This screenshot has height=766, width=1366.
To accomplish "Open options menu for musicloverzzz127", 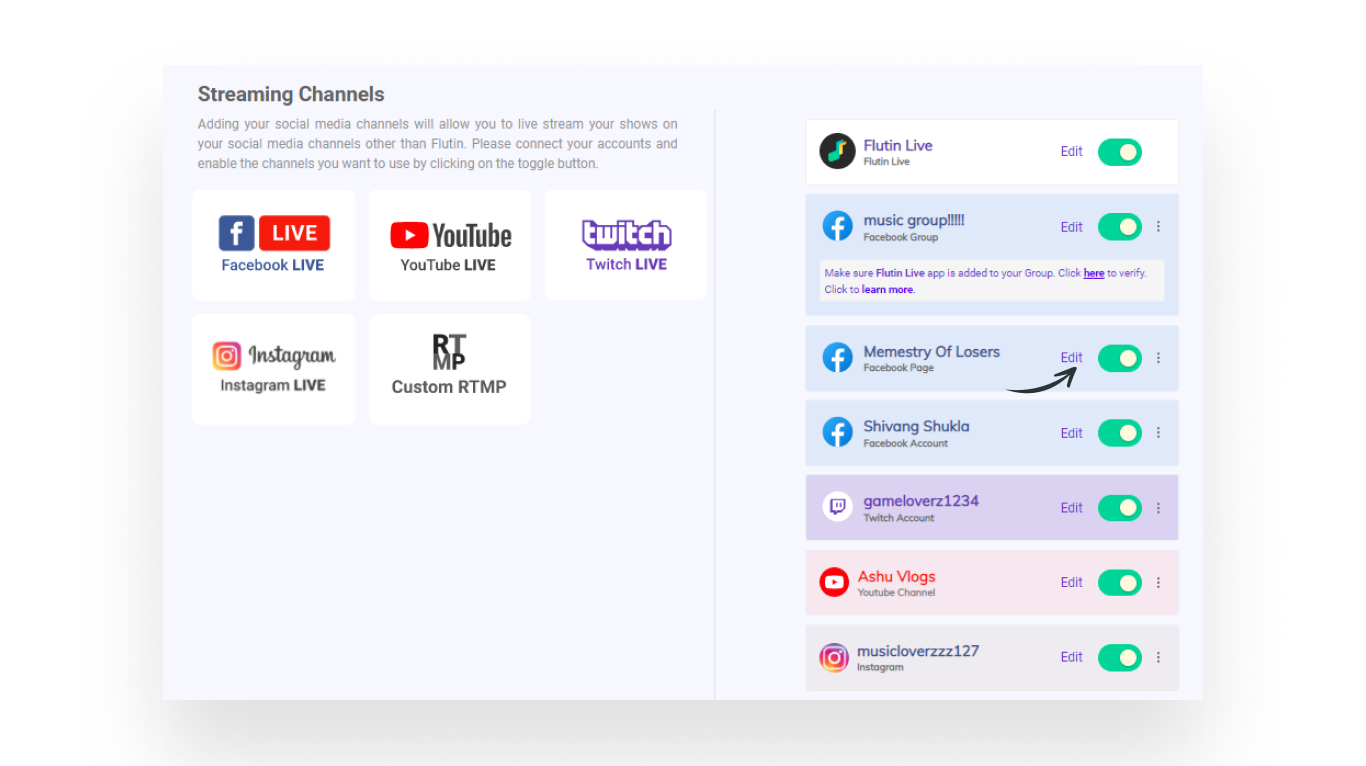I will tap(1159, 657).
